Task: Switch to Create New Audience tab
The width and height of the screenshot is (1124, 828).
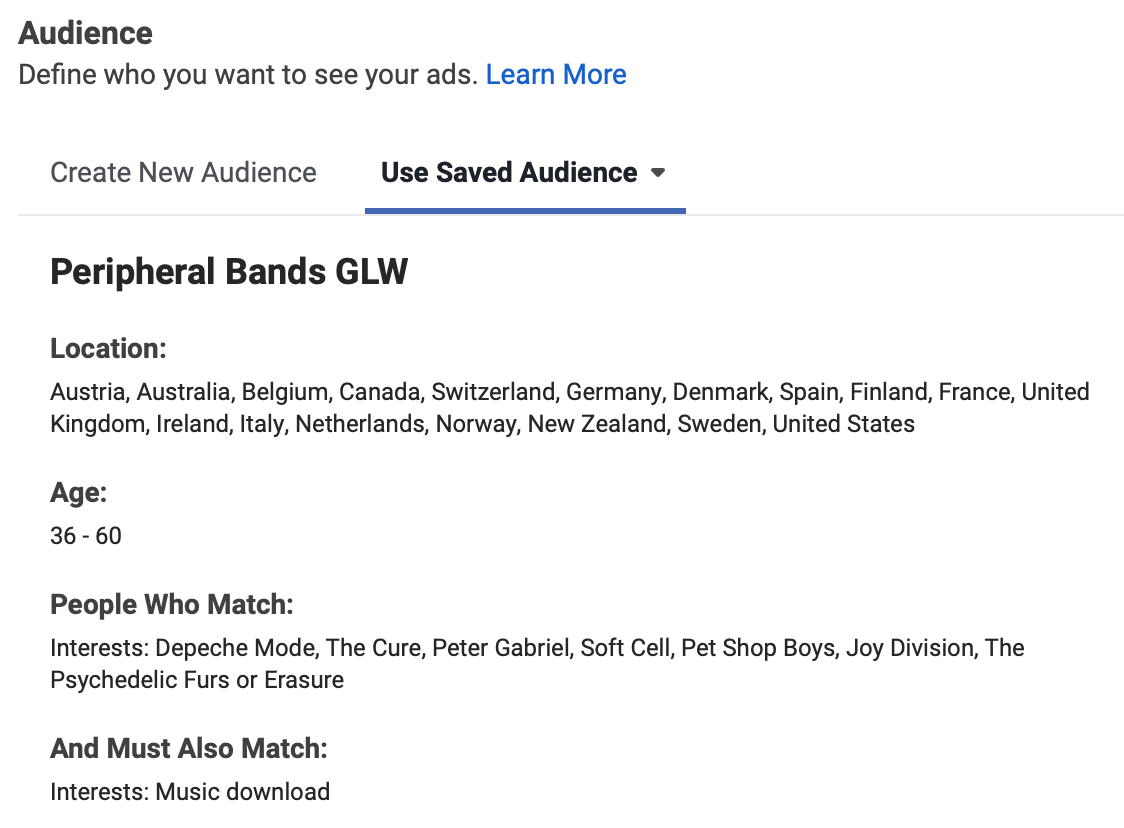Action: [183, 173]
